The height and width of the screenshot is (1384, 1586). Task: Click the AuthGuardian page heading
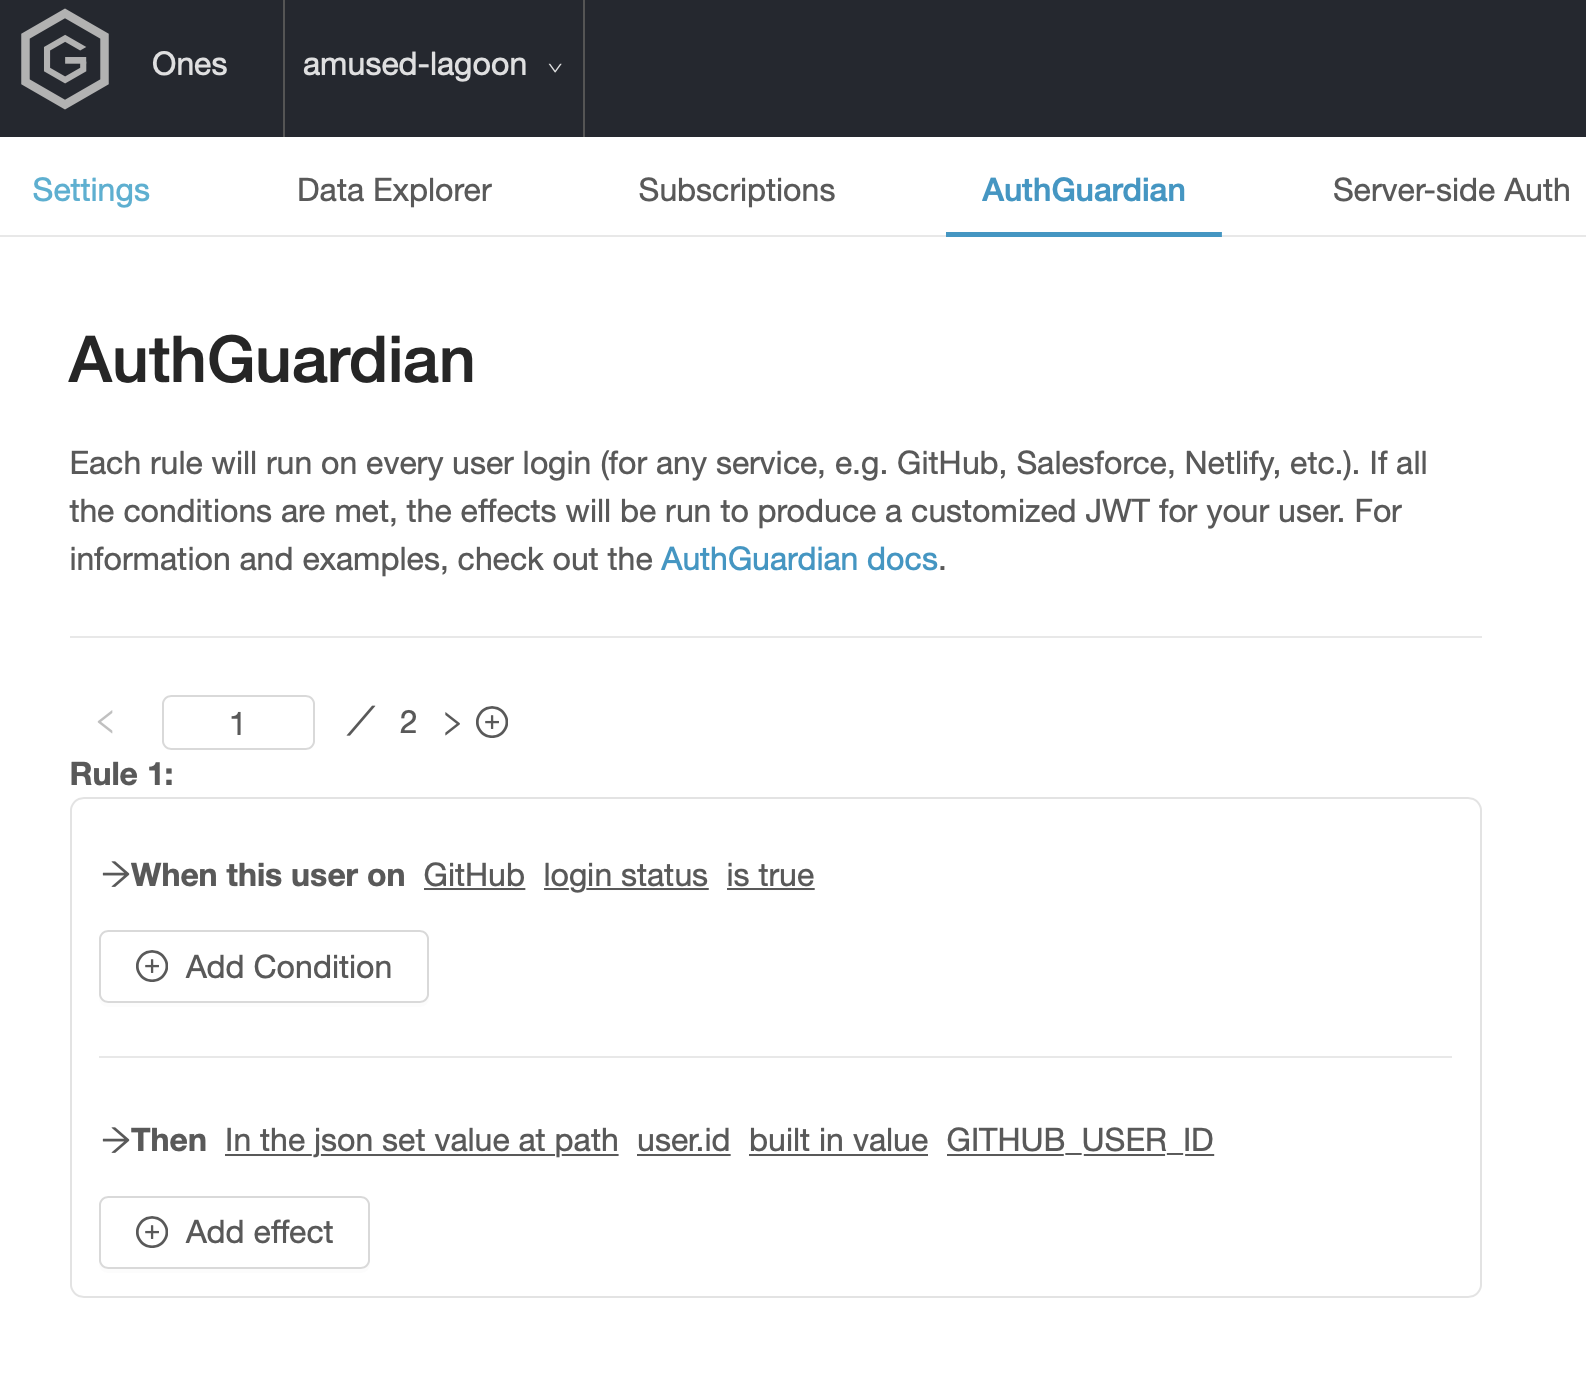pos(272,360)
